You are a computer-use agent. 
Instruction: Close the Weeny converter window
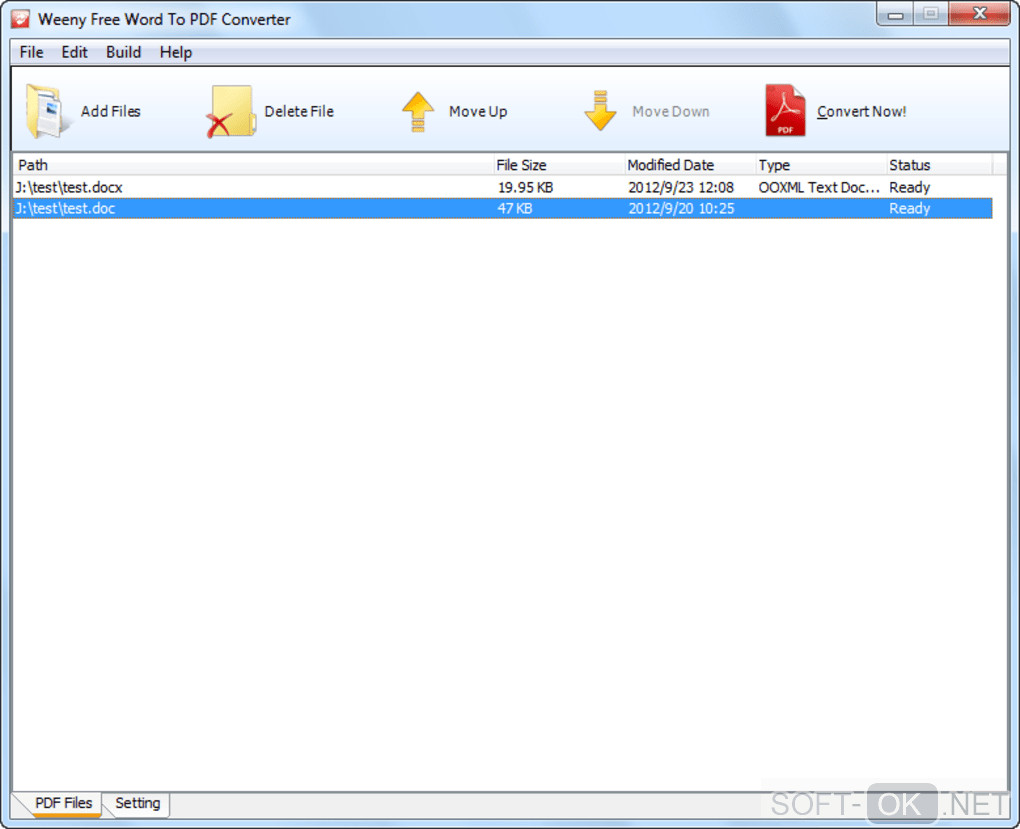[x=980, y=14]
